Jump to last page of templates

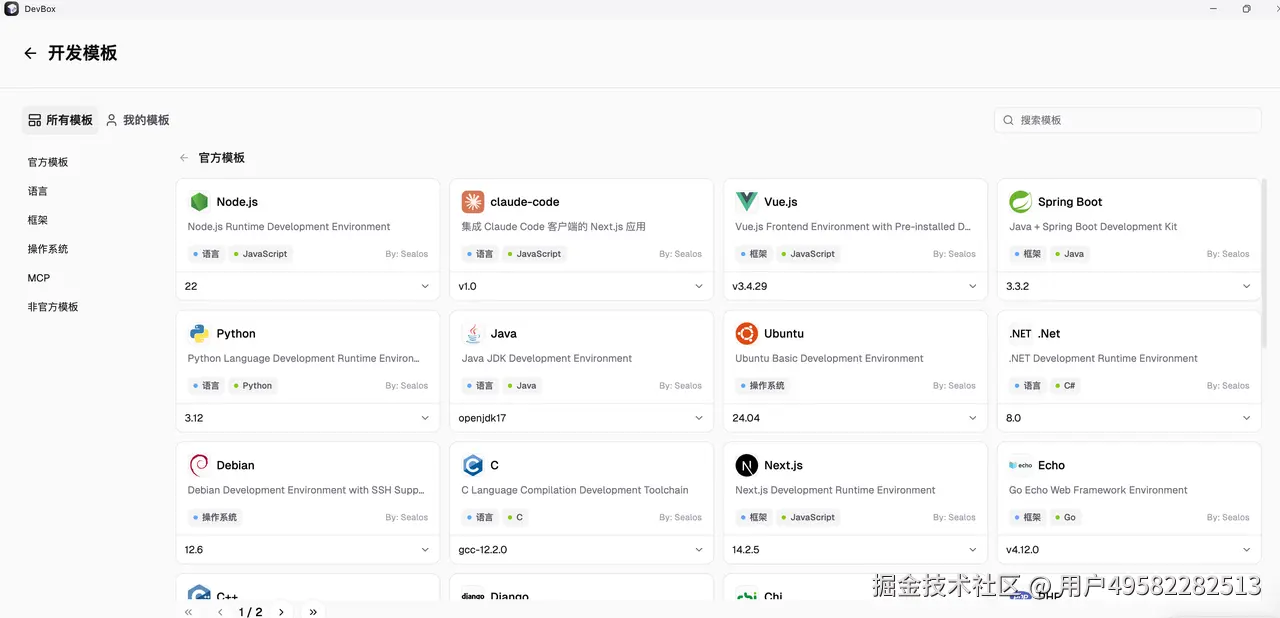(x=313, y=611)
